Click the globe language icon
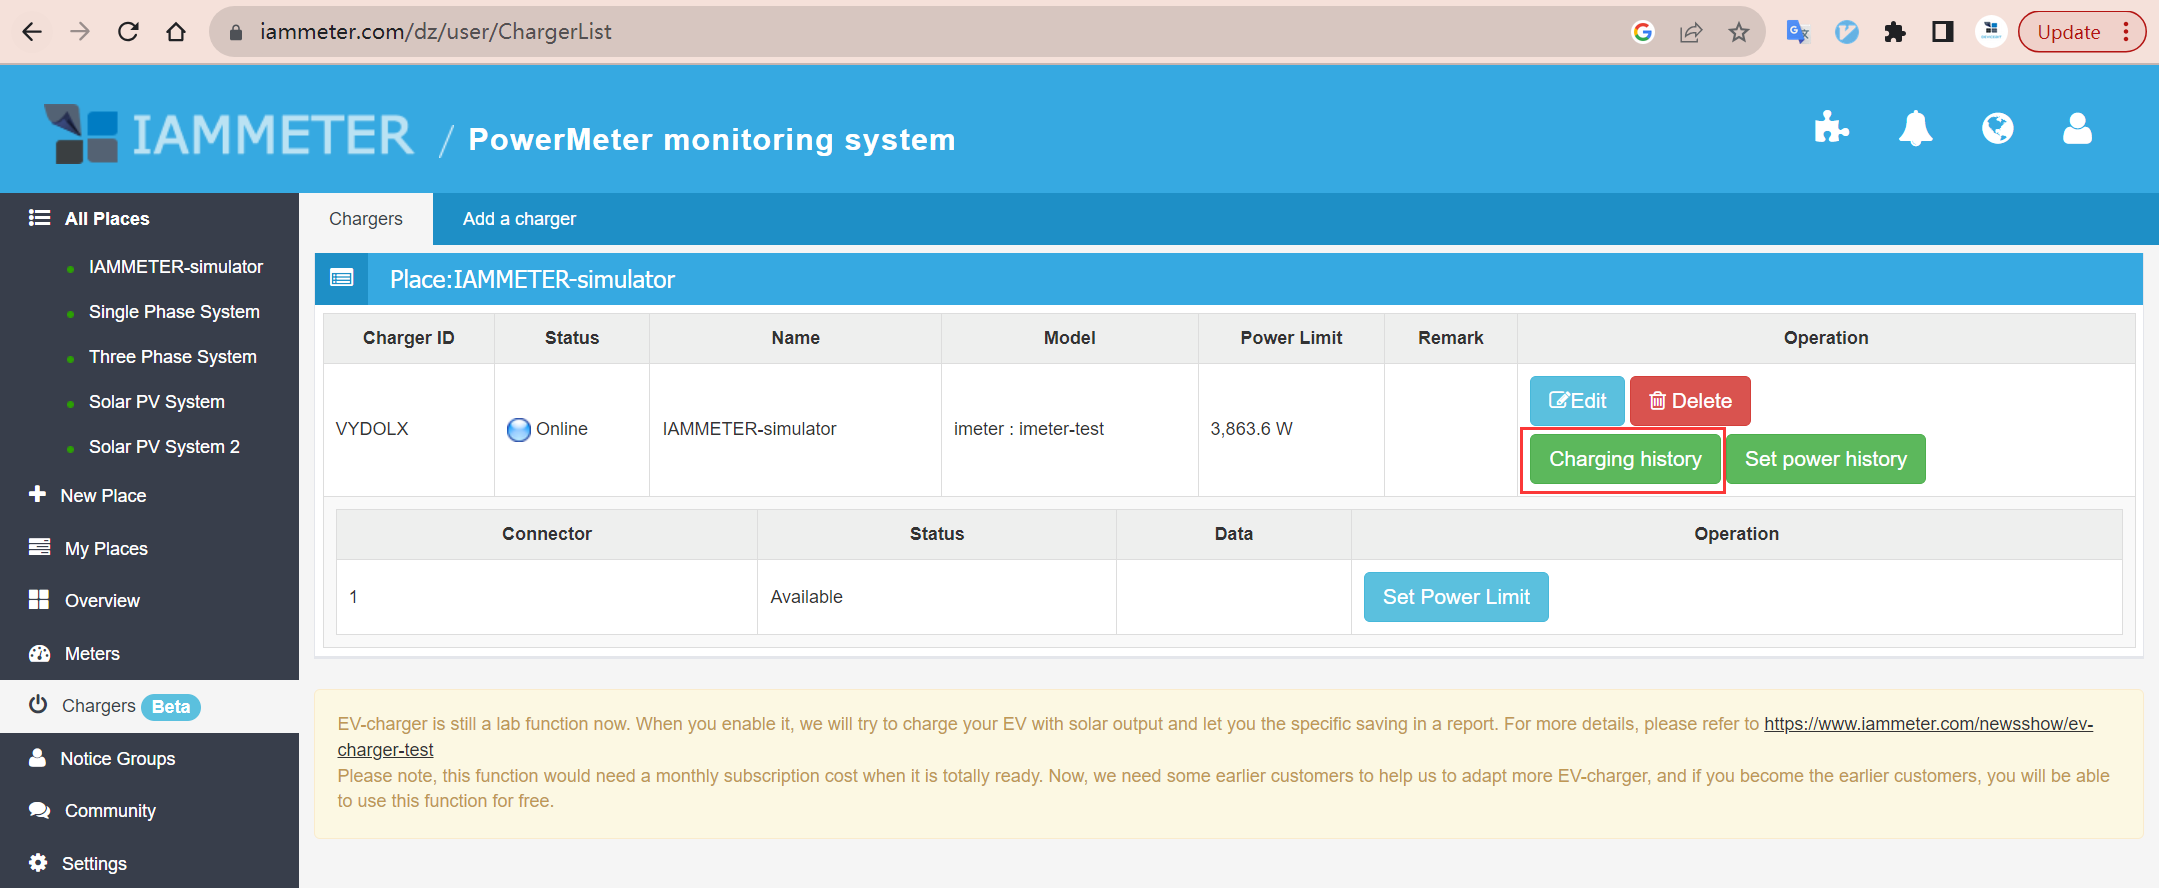The width and height of the screenshot is (2159, 888). tap(1997, 128)
